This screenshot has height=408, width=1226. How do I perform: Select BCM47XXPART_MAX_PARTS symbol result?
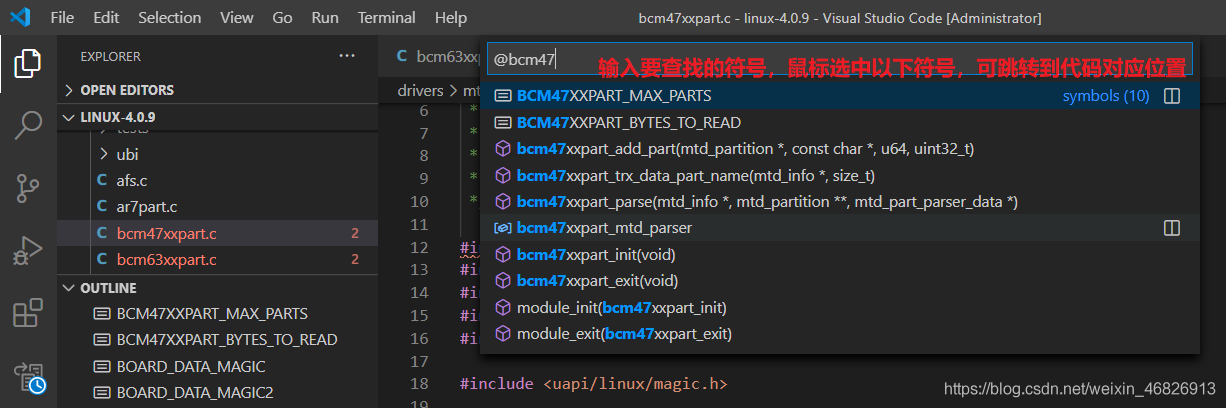pyautogui.click(x=840, y=96)
